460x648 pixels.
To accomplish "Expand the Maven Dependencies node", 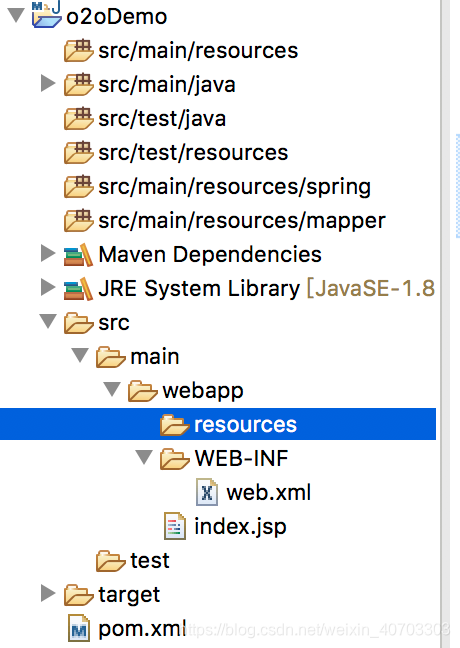I will pyautogui.click(x=48, y=253).
